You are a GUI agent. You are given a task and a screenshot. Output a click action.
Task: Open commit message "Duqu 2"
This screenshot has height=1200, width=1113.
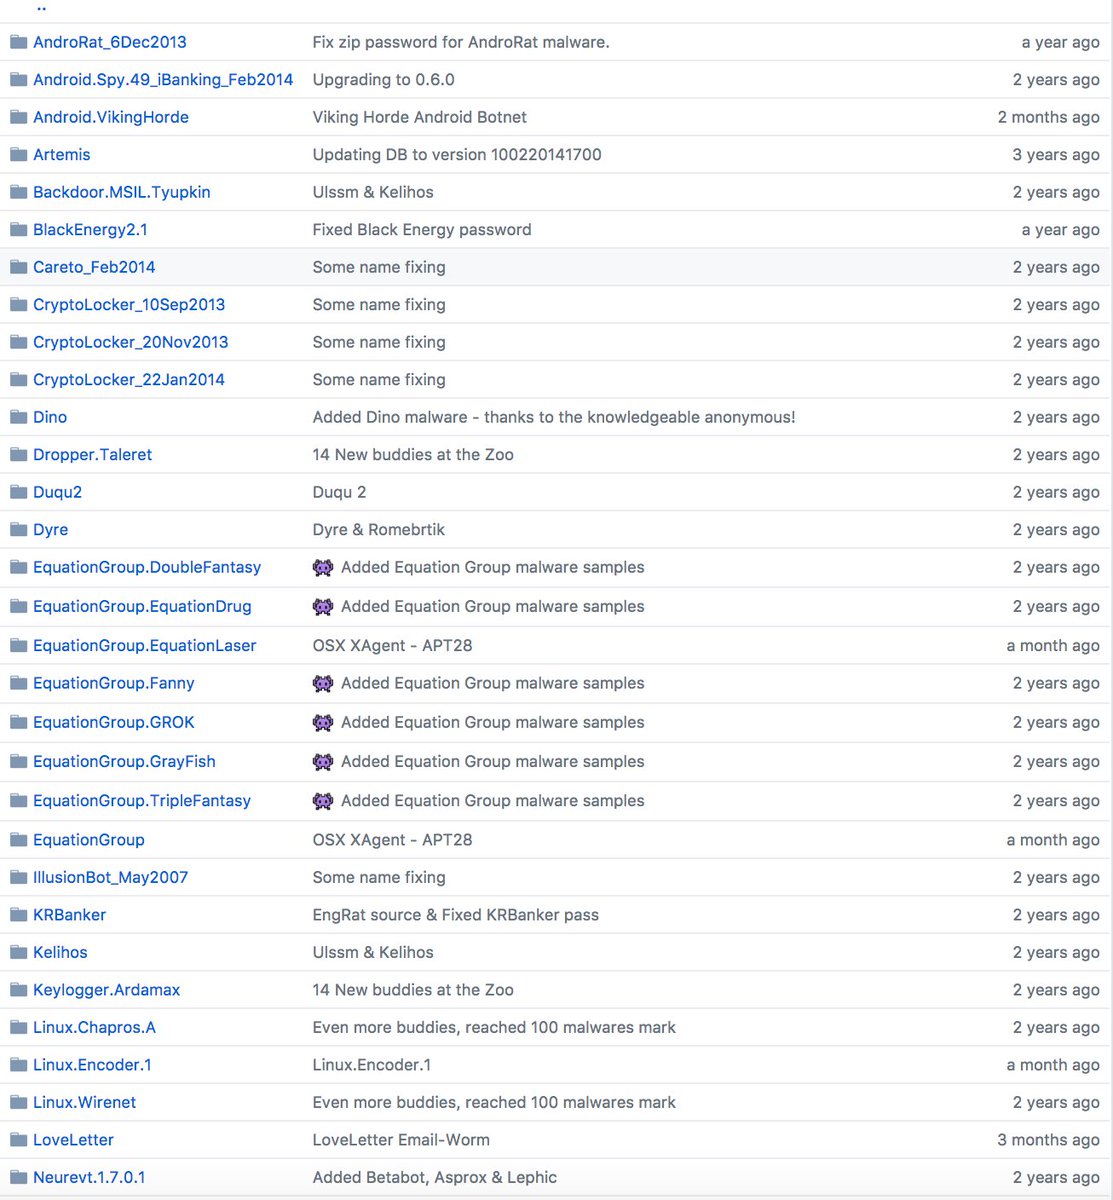(x=340, y=492)
